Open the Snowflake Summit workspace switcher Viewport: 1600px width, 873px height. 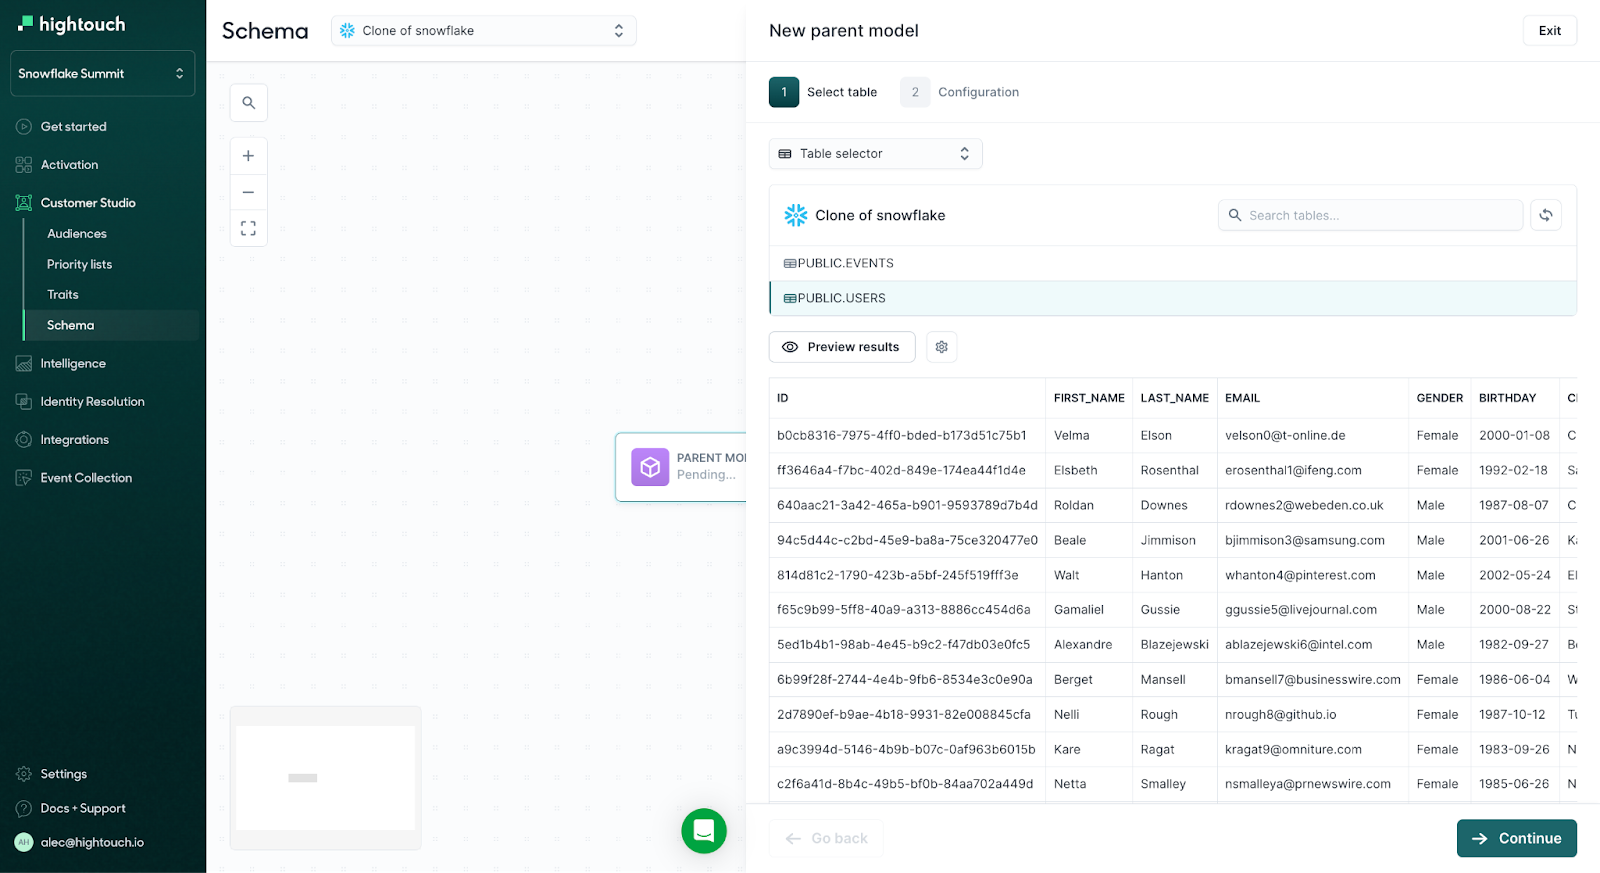(x=102, y=74)
